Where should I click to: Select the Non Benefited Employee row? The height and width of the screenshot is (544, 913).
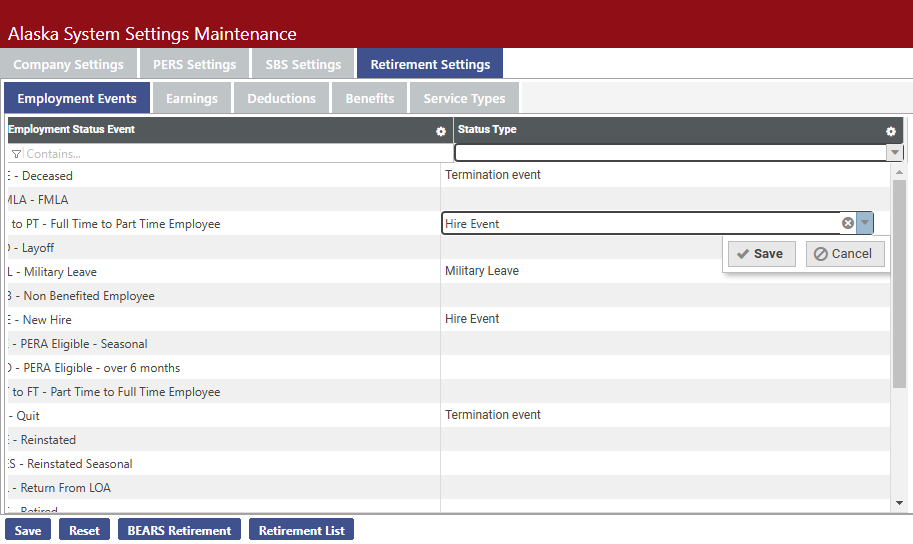pos(448,295)
